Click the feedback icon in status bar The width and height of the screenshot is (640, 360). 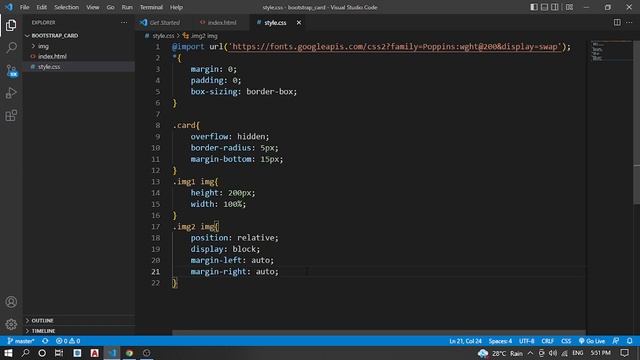click(x=616, y=341)
